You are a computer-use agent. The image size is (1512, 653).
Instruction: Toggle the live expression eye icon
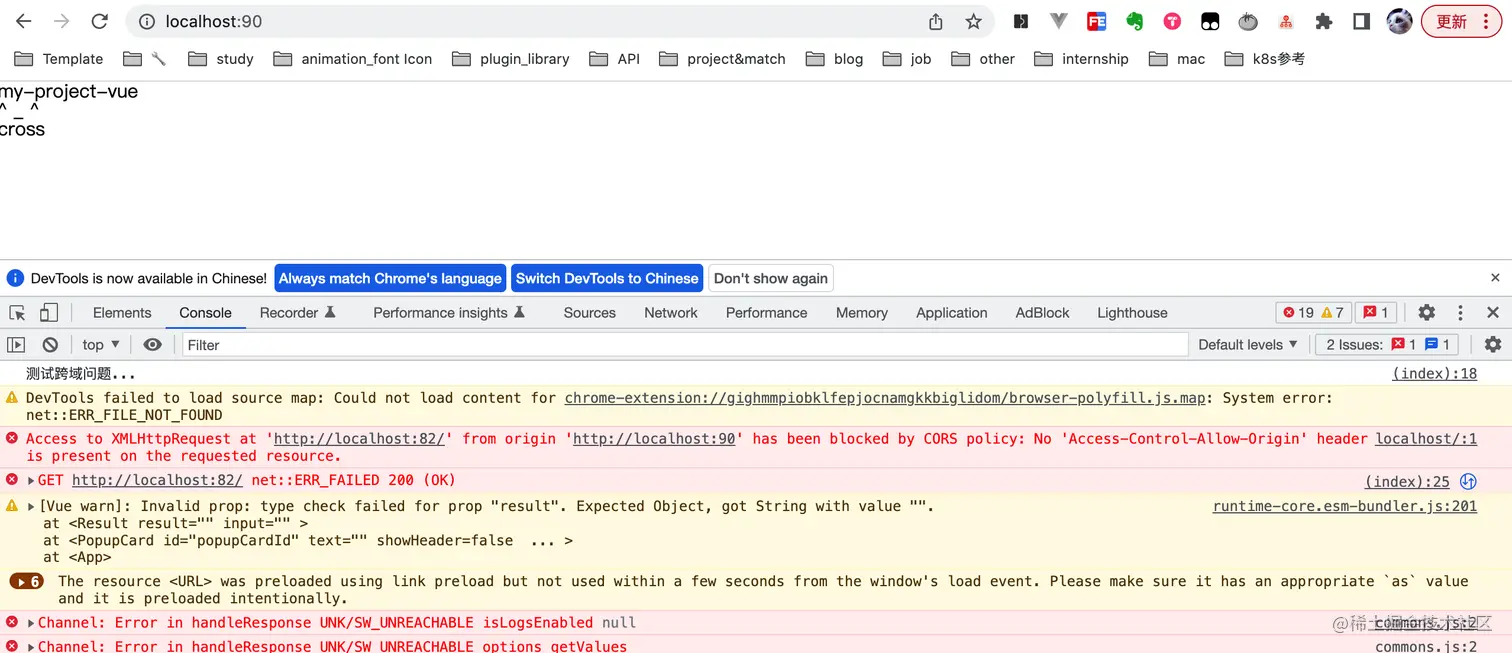pyautogui.click(x=152, y=345)
